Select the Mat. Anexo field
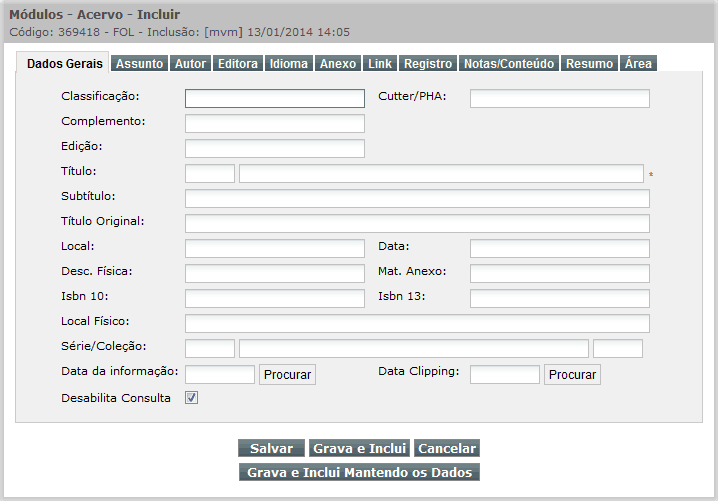The width and height of the screenshot is (718, 501). [x=560, y=273]
